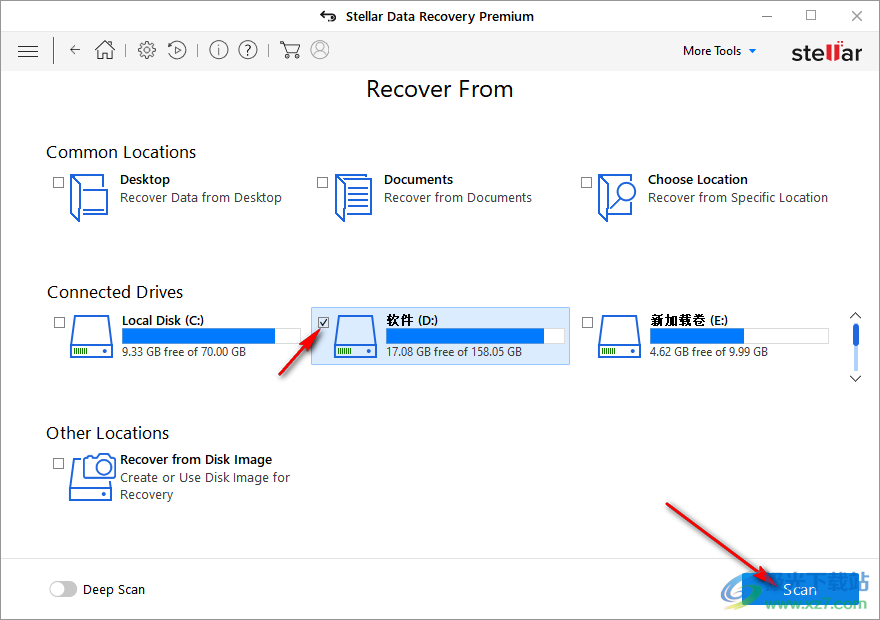This screenshot has width=880, height=620.
Task: Click '17.08 GB free of 158.05 GB' text
Action: (453, 352)
